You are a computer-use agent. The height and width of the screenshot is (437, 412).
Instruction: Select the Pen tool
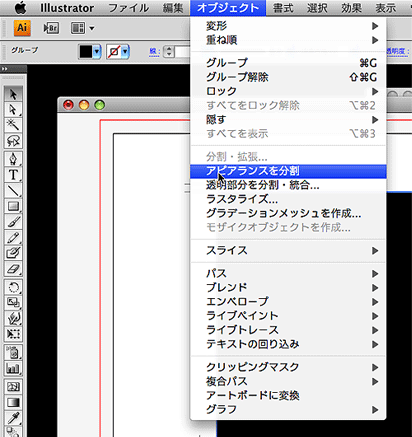tap(13, 159)
